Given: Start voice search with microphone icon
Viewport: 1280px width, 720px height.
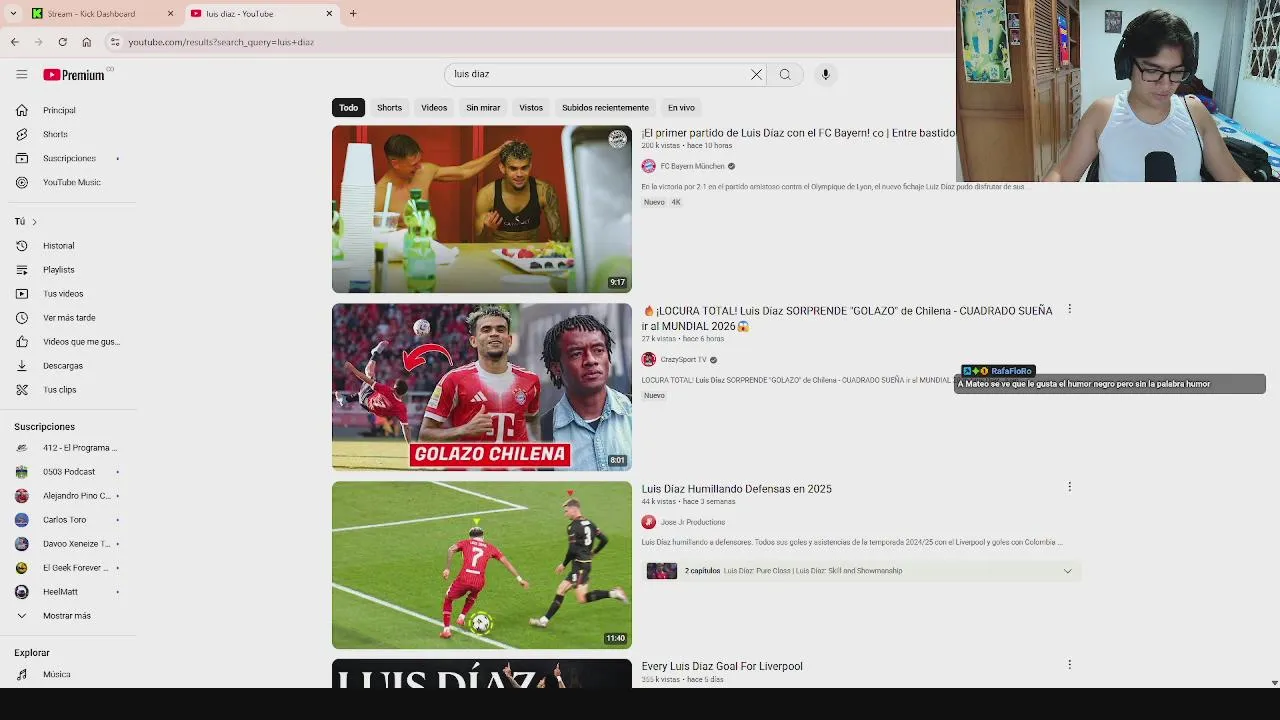Looking at the screenshot, I should click(x=825, y=74).
